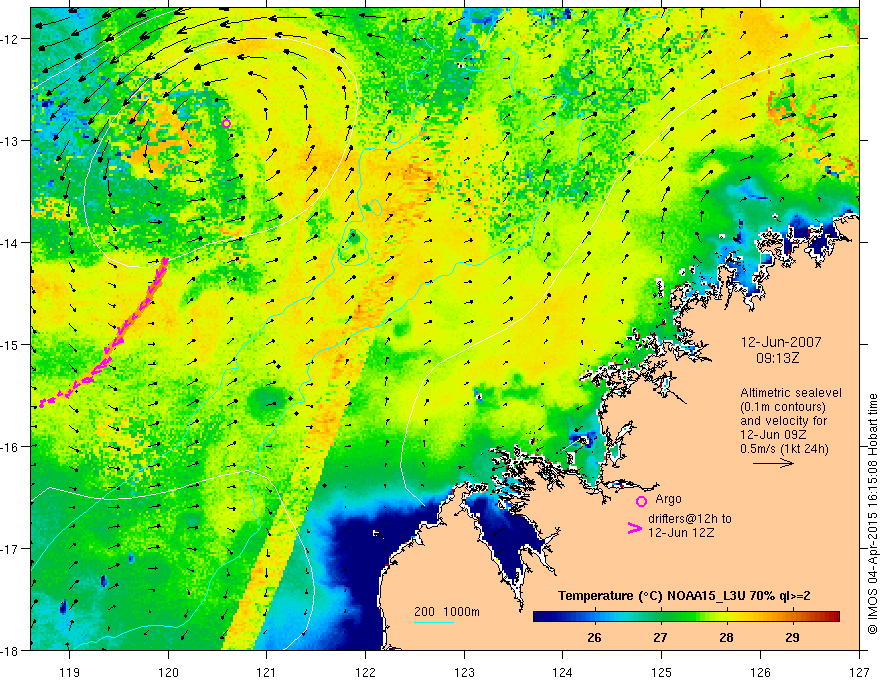The image size is (880, 680).
Task: Click the 120 longitude axis label
Action: coord(168,672)
